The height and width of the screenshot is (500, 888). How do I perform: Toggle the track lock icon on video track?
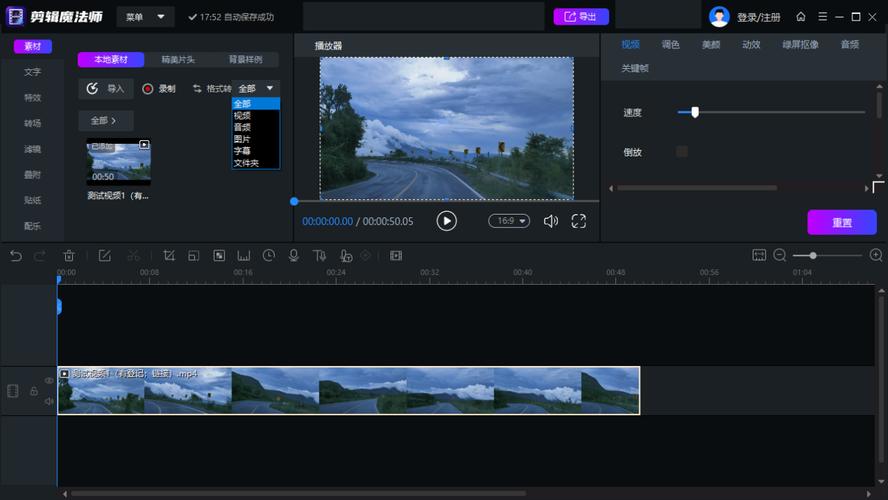34,391
